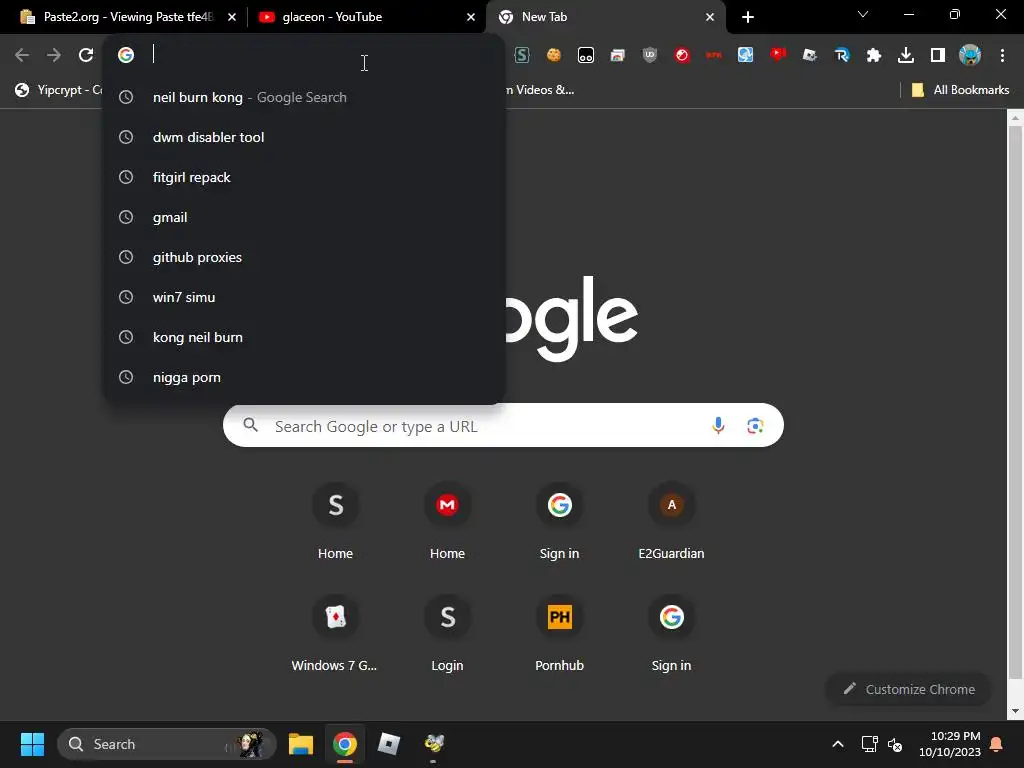Screen dimensions: 1024x768
Task: Click the blue R extension icon
Action: click(x=842, y=55)
